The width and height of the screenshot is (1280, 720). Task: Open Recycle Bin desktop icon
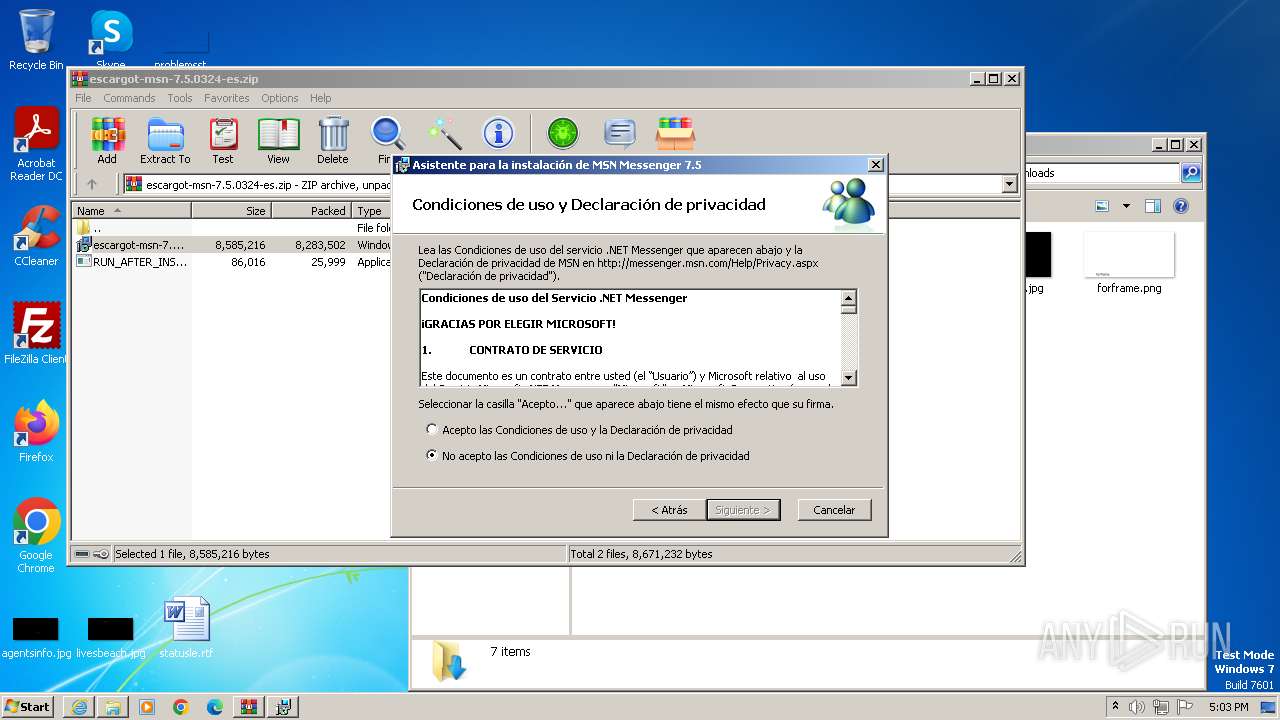coord(36,40)
